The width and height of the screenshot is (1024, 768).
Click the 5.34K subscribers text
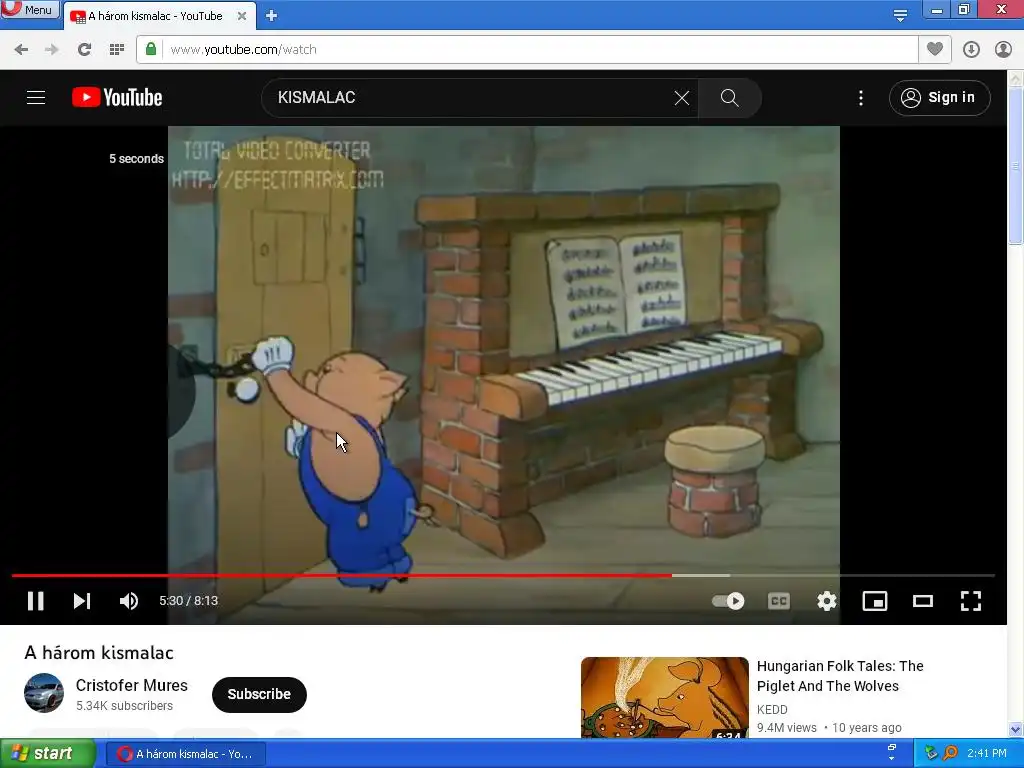click(124, 706)
